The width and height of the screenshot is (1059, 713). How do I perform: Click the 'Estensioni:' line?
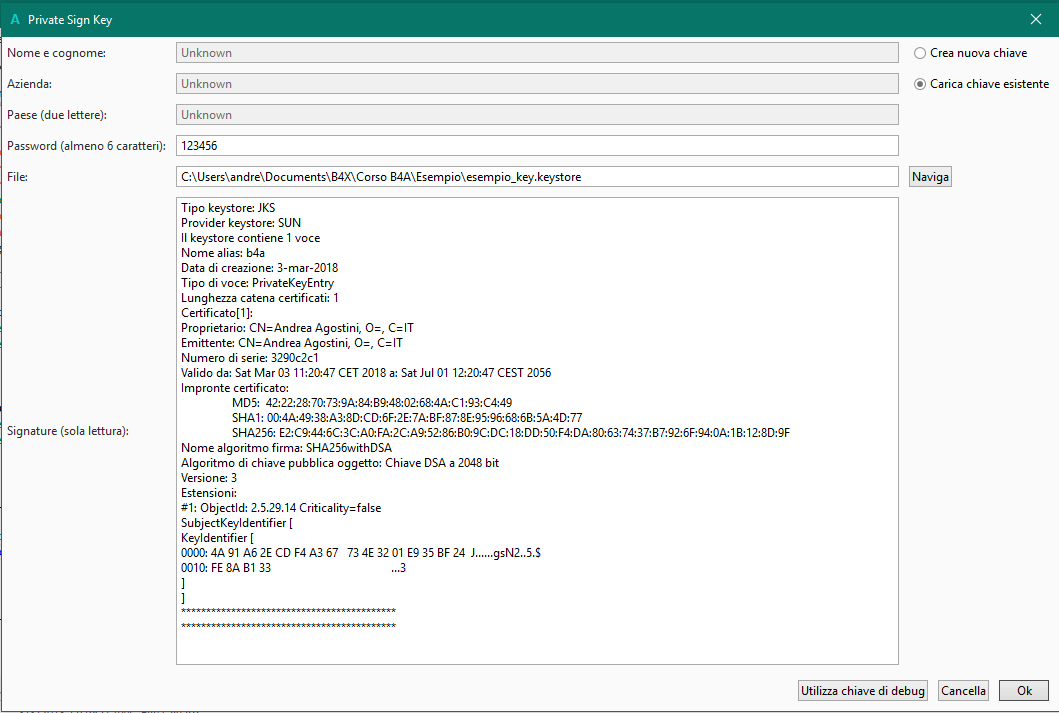[x=209, y=493]
